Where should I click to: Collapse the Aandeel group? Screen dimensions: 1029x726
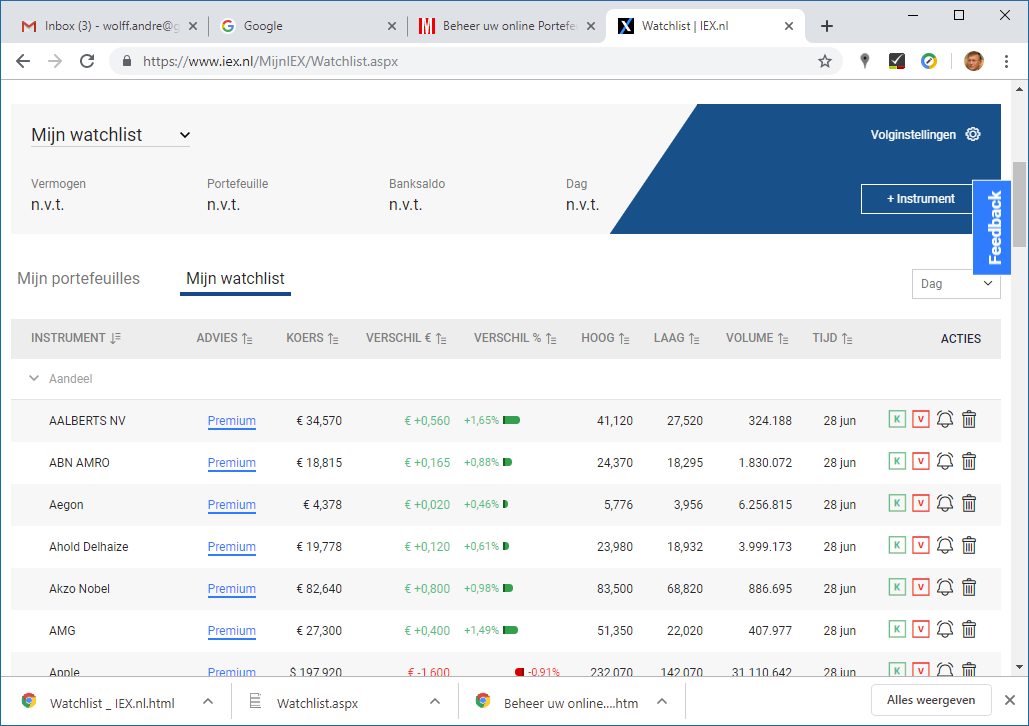(34, 379)
